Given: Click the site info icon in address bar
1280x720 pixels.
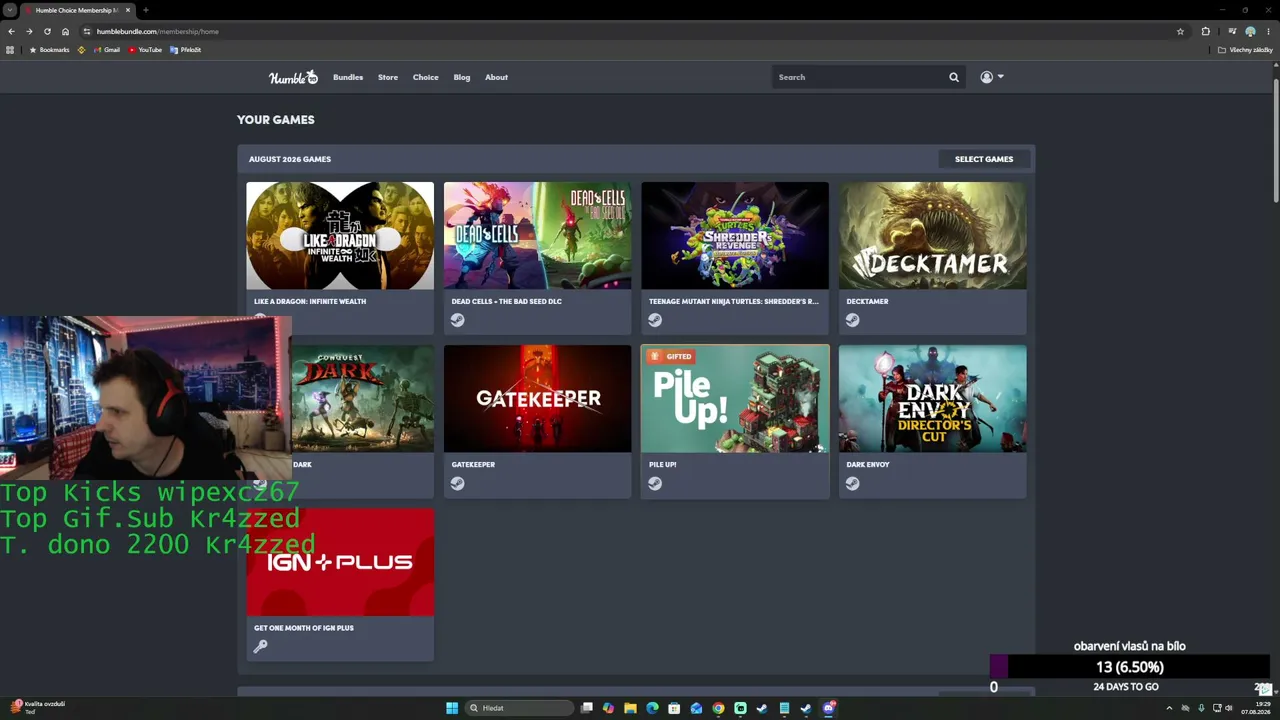Looking at the screenshot, I should click(87, 31).
